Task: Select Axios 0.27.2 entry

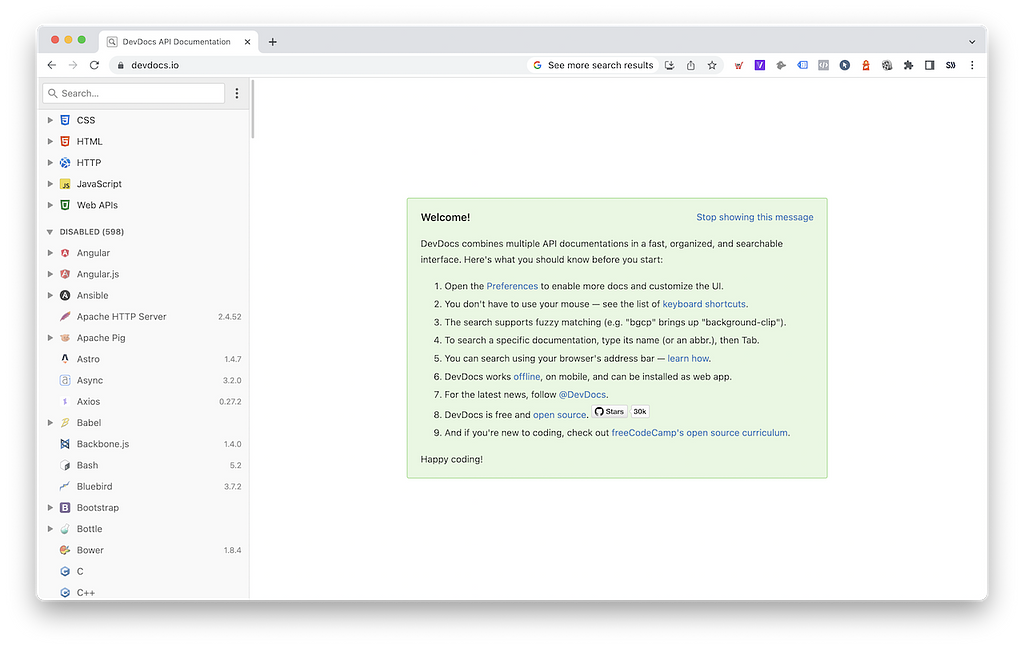Action: click(146, 402)
